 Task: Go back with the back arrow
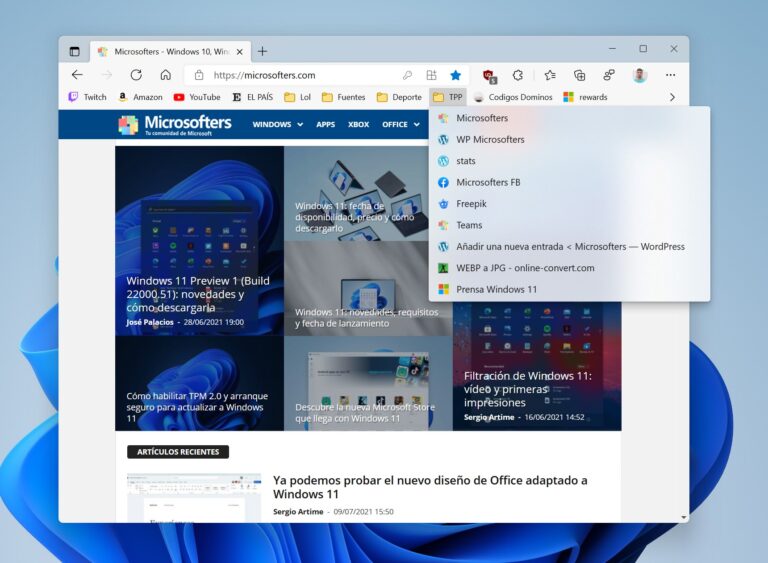pos(77,75)
